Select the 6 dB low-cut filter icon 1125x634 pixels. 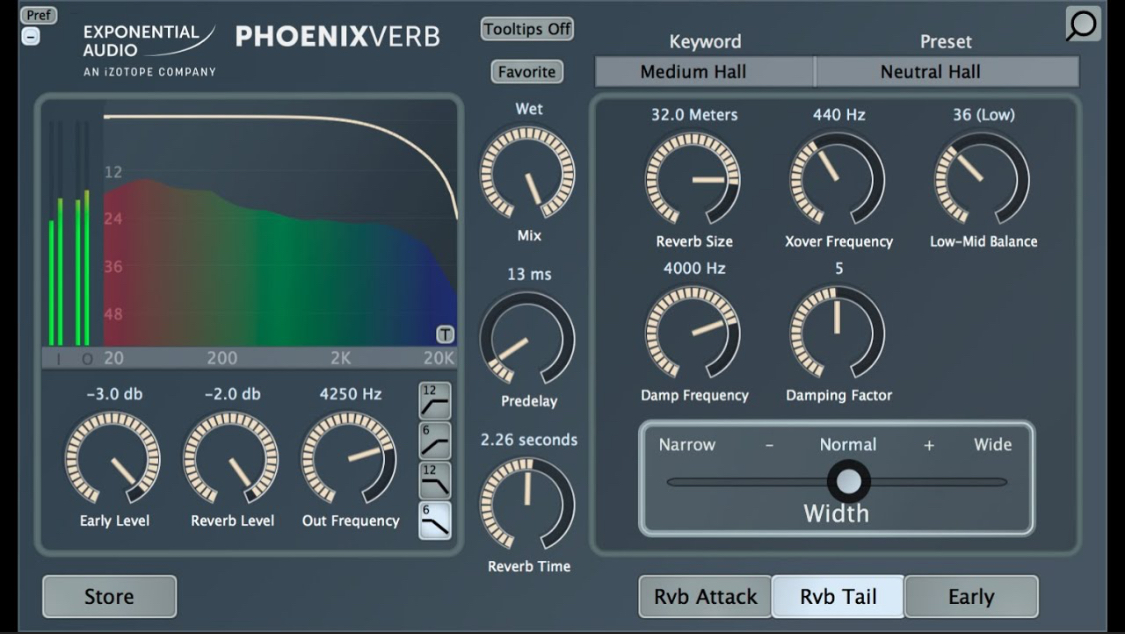435,440
